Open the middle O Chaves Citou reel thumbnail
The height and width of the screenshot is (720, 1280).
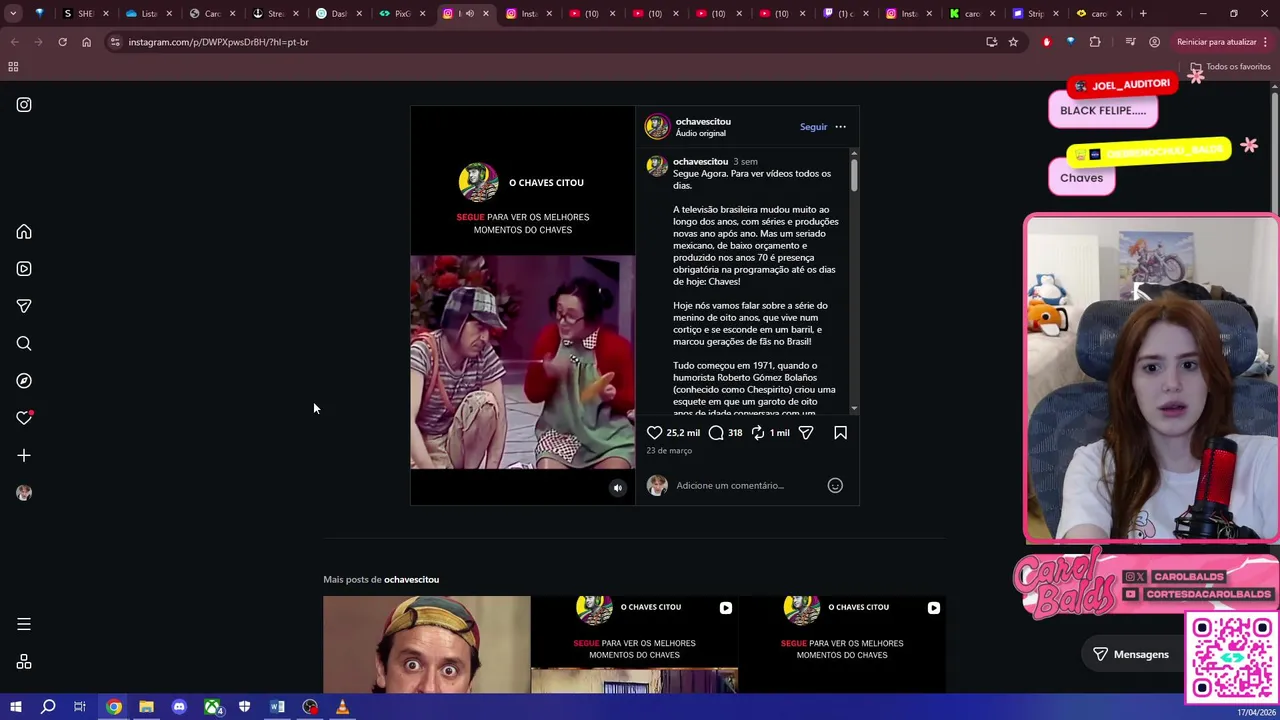click(634, 644)
